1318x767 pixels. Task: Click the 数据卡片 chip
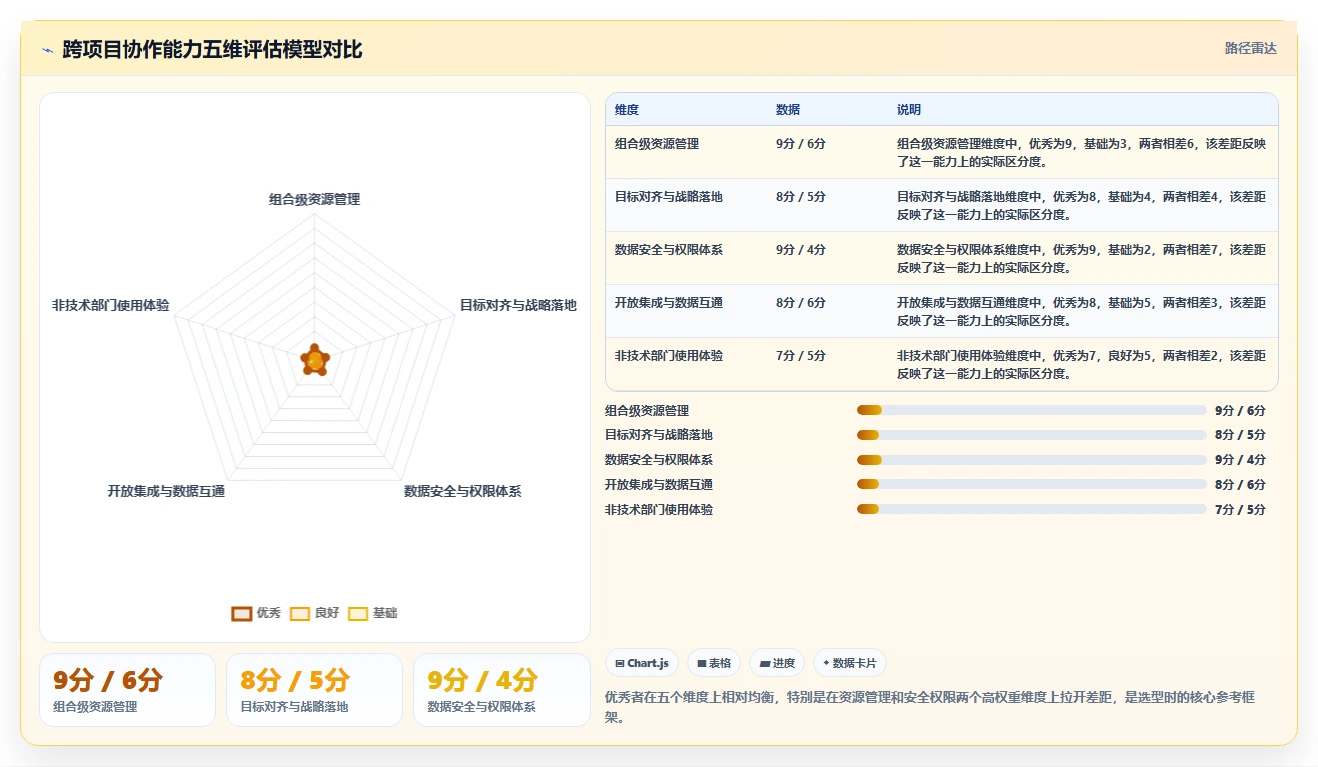[x=849, y=663]
